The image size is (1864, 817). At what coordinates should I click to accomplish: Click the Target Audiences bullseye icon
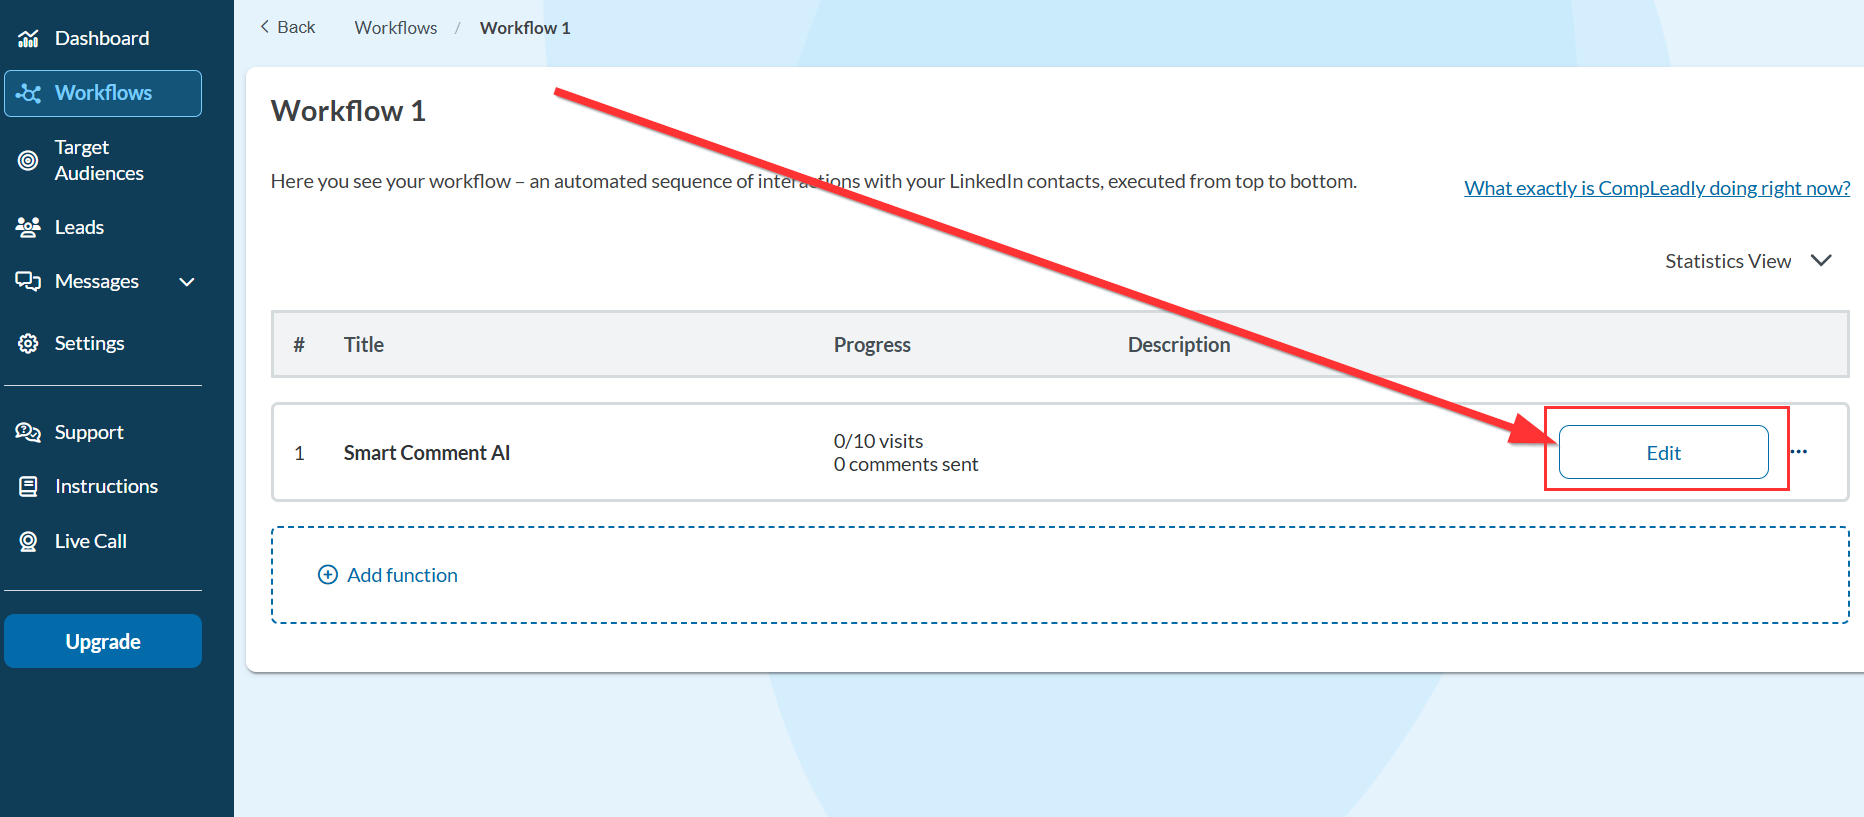coord(28,160)
